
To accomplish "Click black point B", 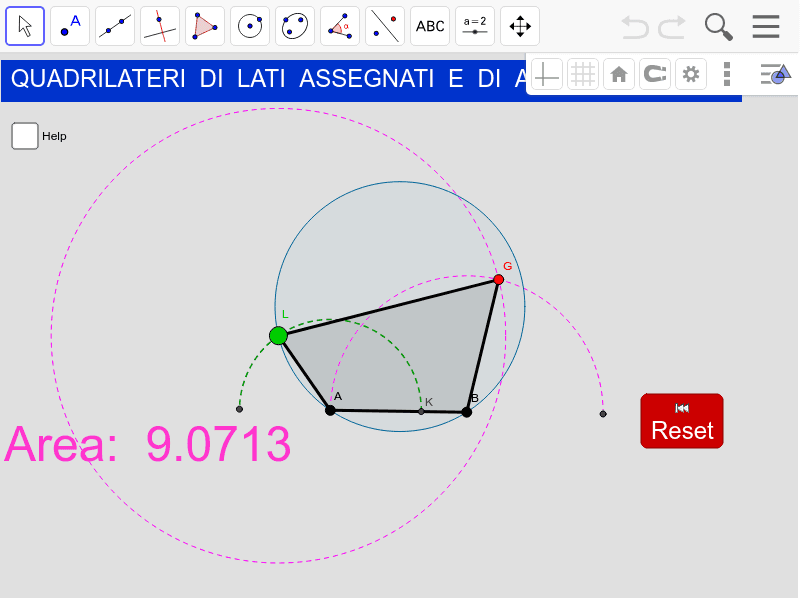I will click(466, 412).
